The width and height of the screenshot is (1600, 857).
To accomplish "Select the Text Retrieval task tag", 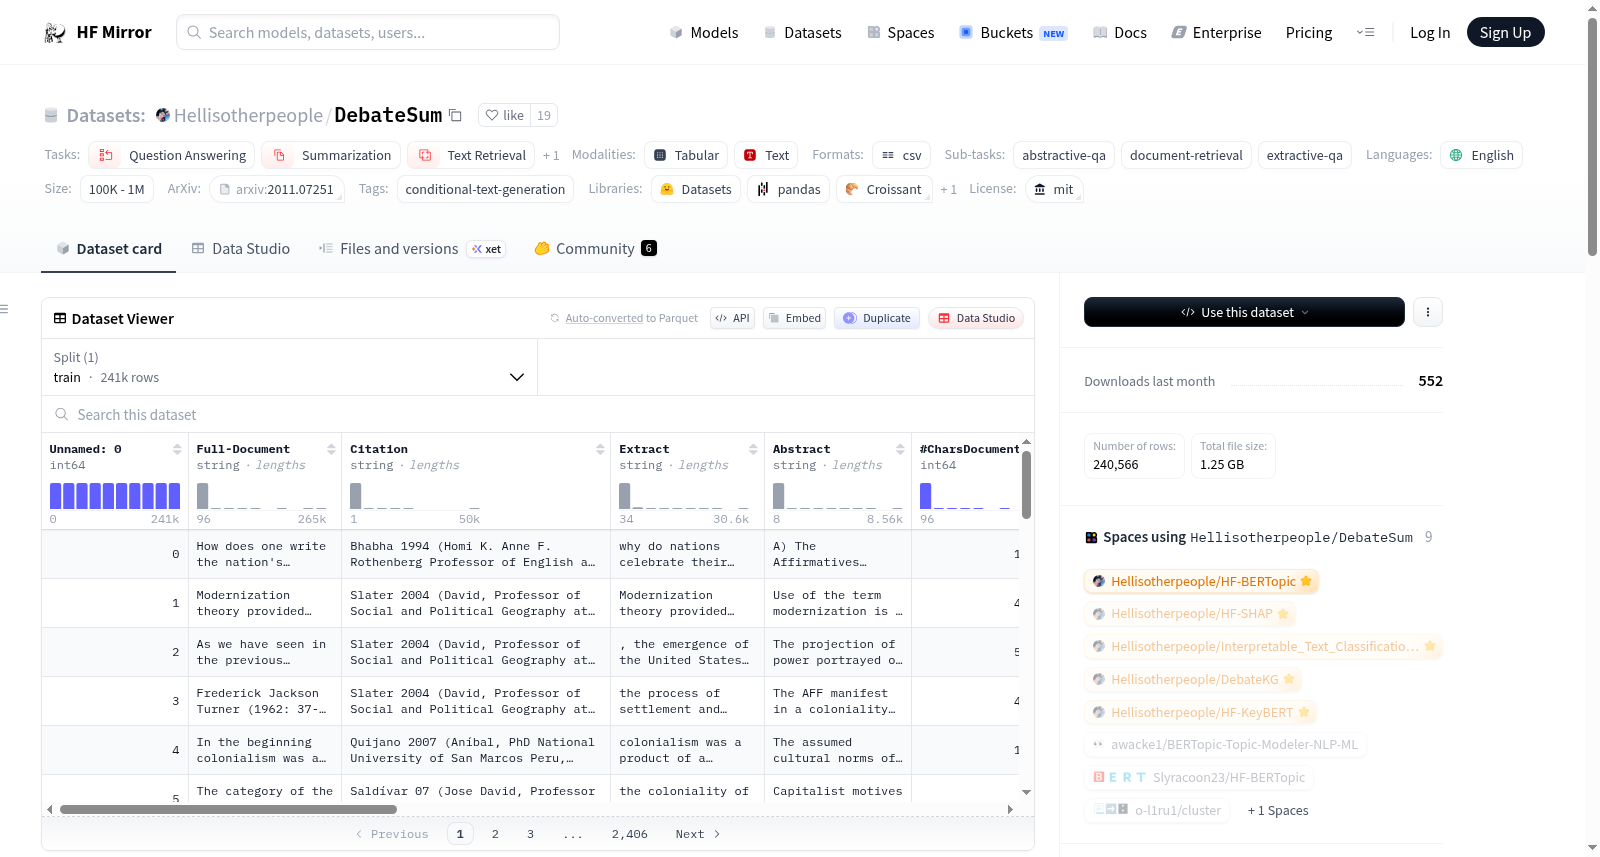I will click(471, 155).
